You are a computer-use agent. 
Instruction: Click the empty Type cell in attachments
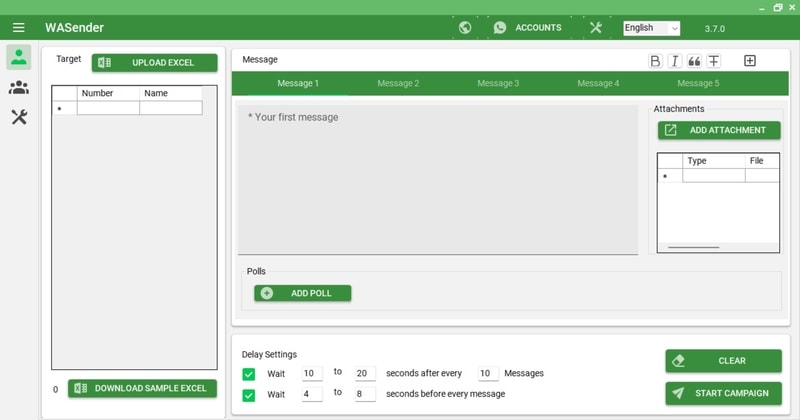tap(714, 176)
